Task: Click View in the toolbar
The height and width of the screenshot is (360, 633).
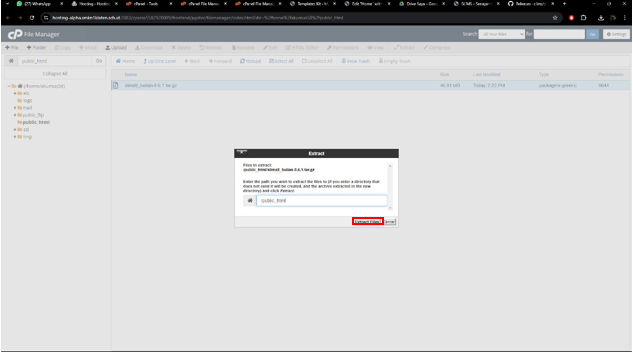Action: pos(375,48)
